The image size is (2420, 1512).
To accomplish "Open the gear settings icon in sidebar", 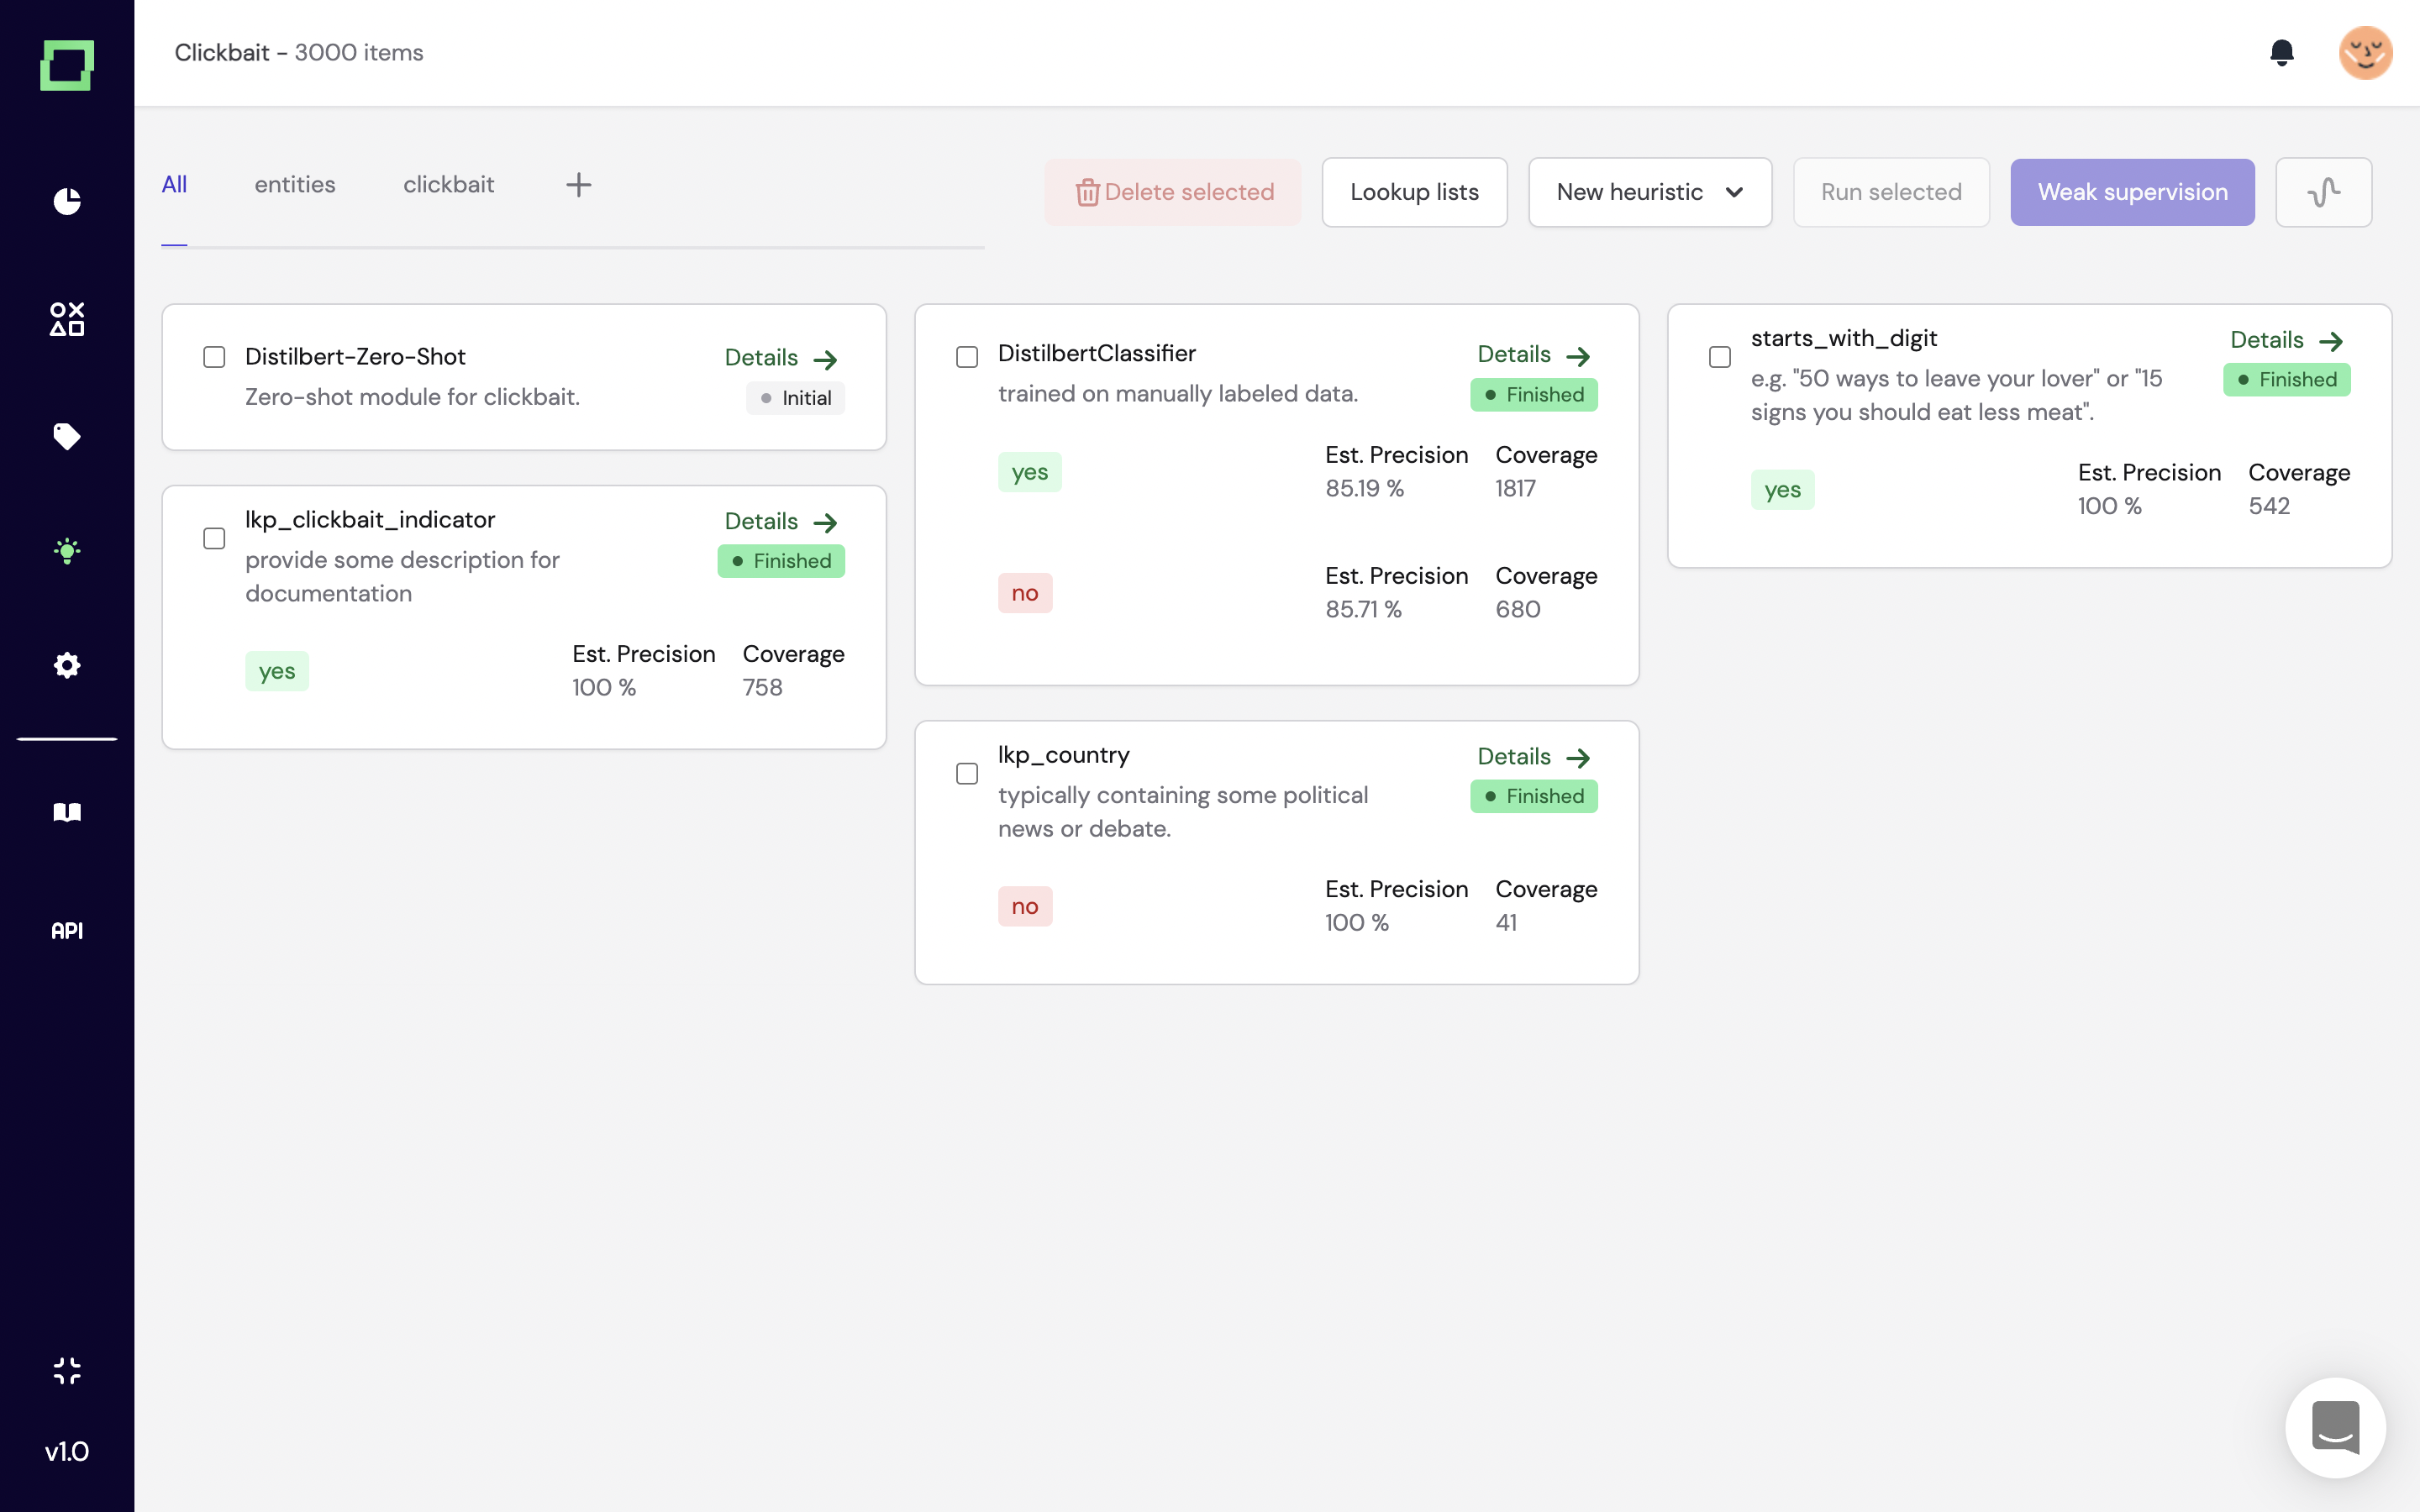I will click(67, 665).
